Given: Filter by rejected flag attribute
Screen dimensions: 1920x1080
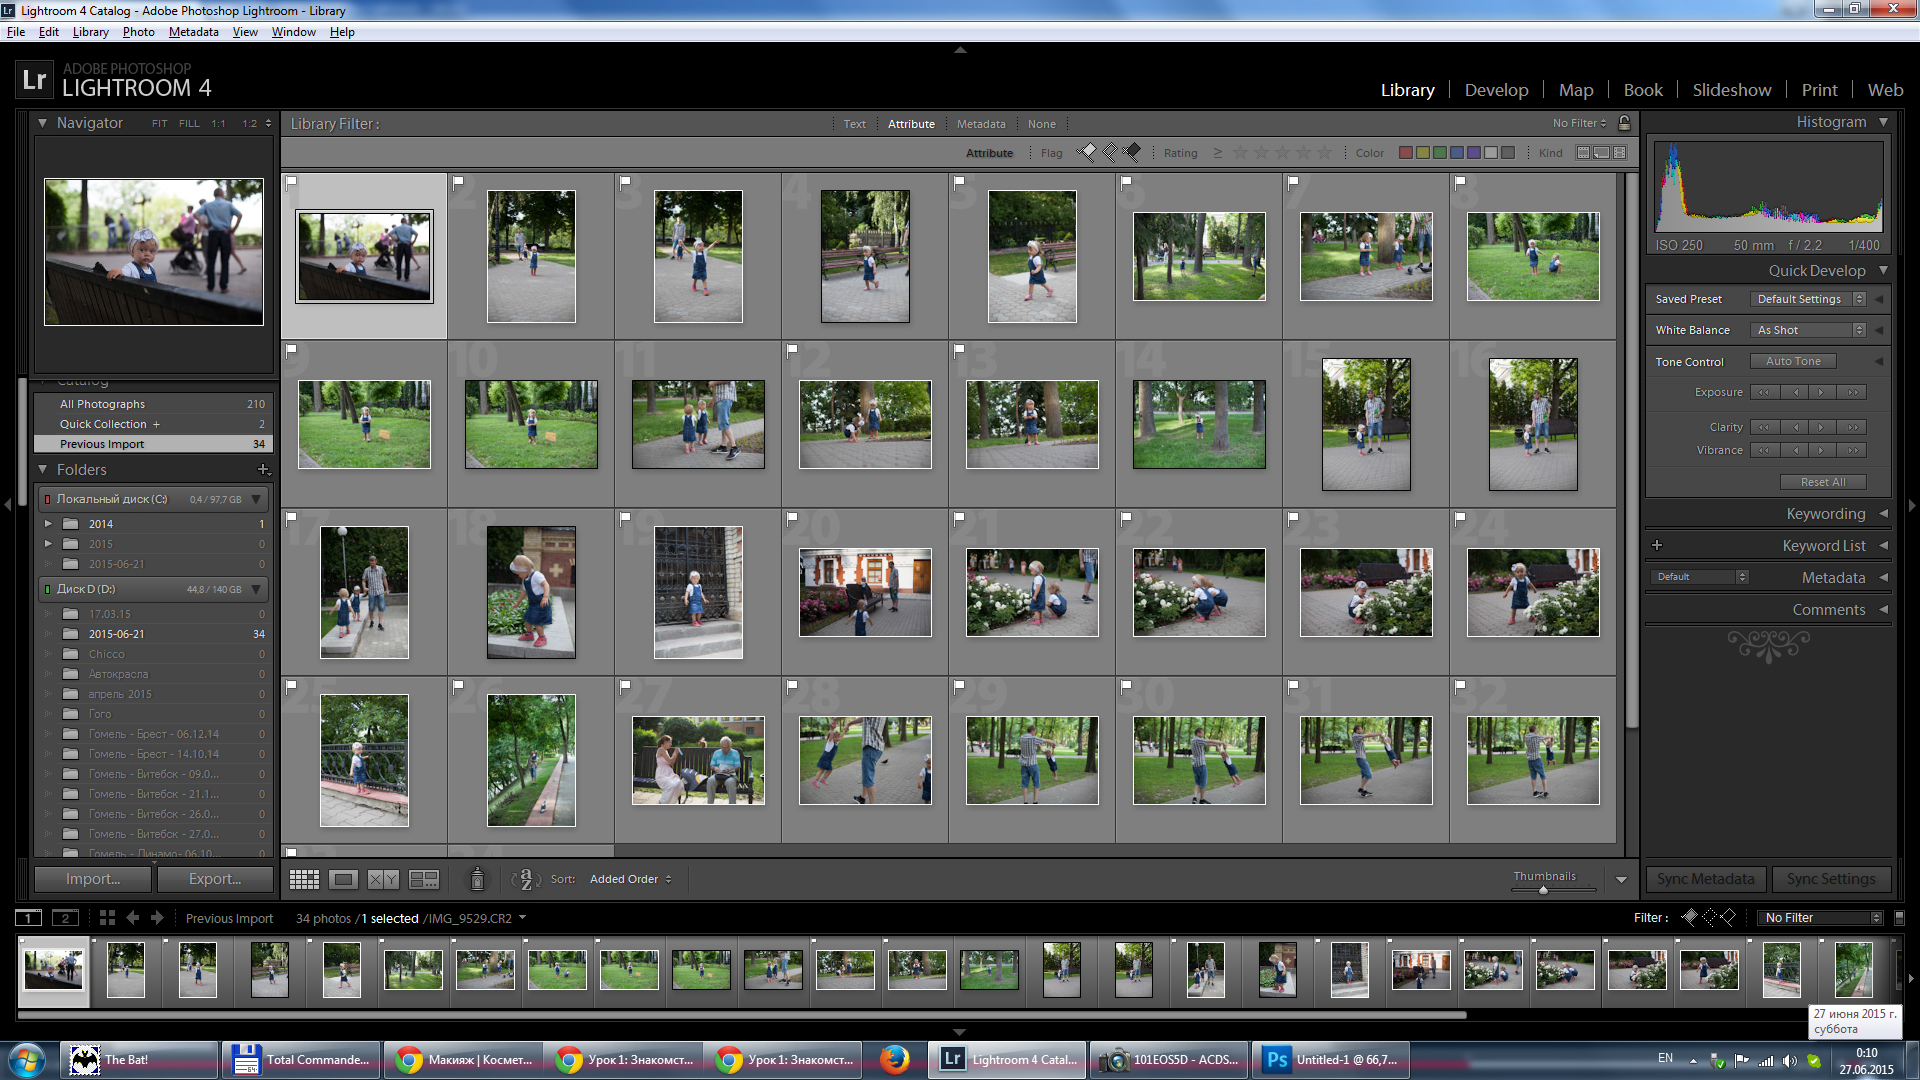Looking at the screenshot, I should click(1133, 152).
